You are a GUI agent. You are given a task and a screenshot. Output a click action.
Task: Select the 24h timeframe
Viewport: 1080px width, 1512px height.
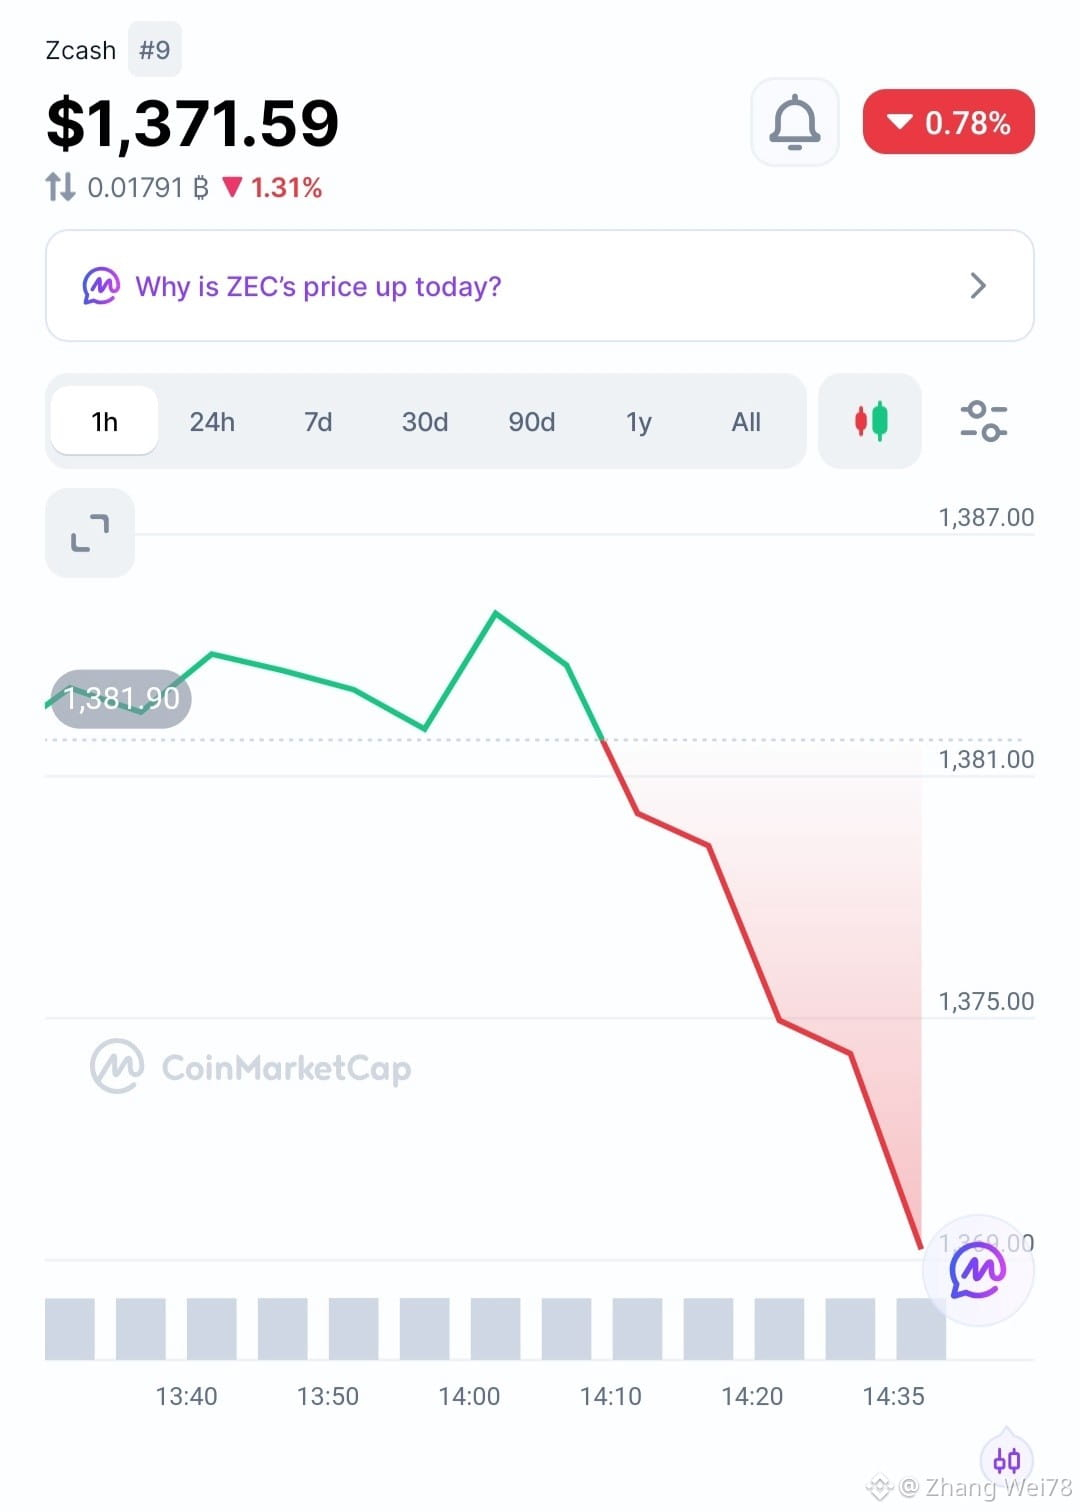click(x=212, y=421)
